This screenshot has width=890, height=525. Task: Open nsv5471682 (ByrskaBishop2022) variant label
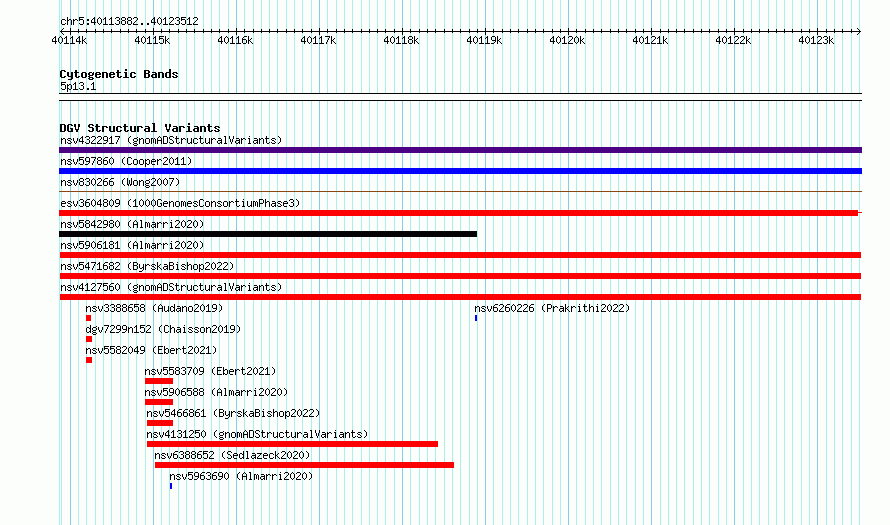[x=147, y=266]
